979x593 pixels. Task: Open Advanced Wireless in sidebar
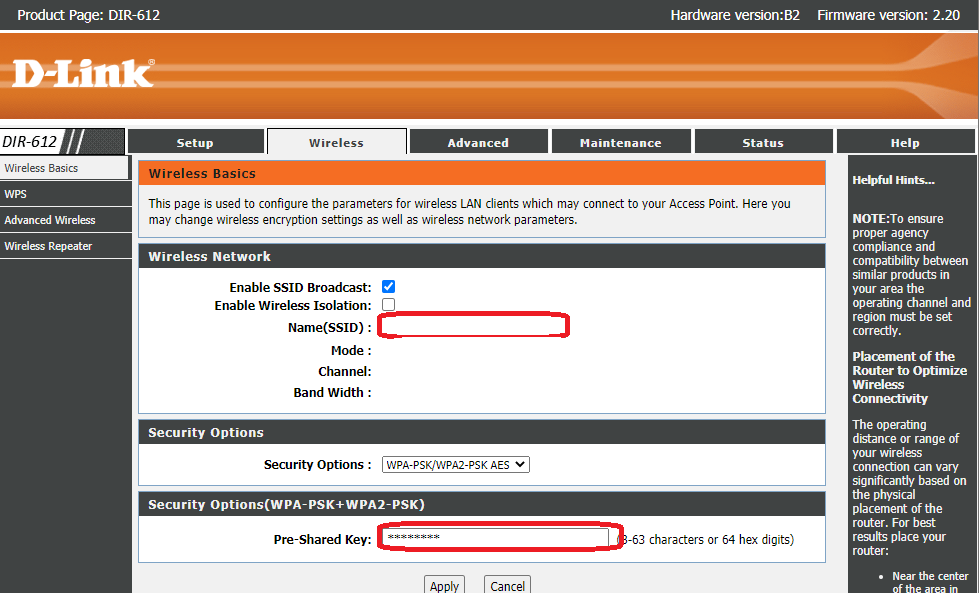pyautogui.click(x=66, y=220)
